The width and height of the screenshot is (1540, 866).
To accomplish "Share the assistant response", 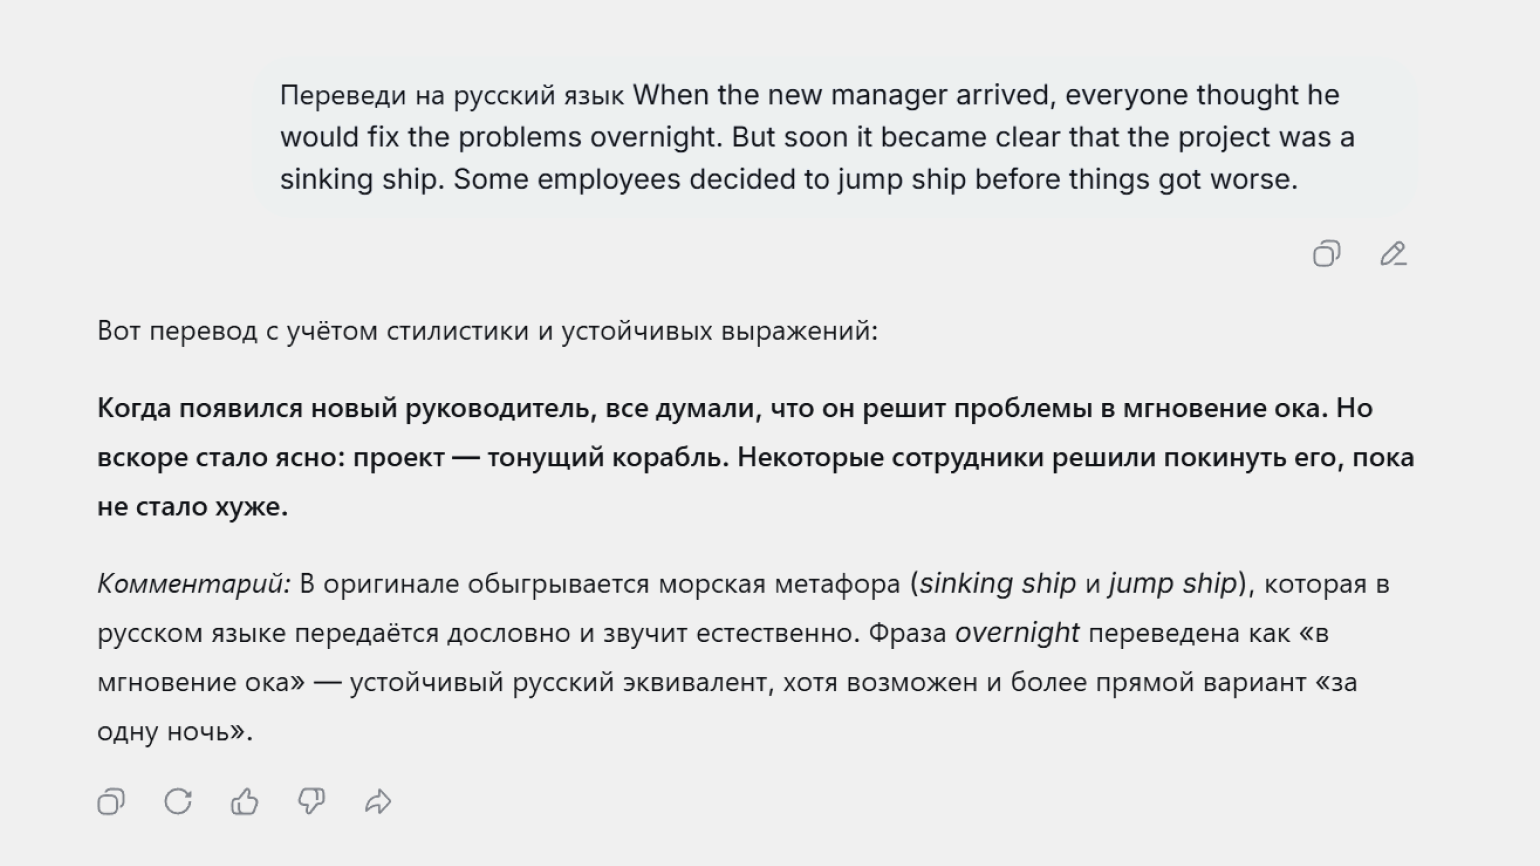I will coord(378,801).
